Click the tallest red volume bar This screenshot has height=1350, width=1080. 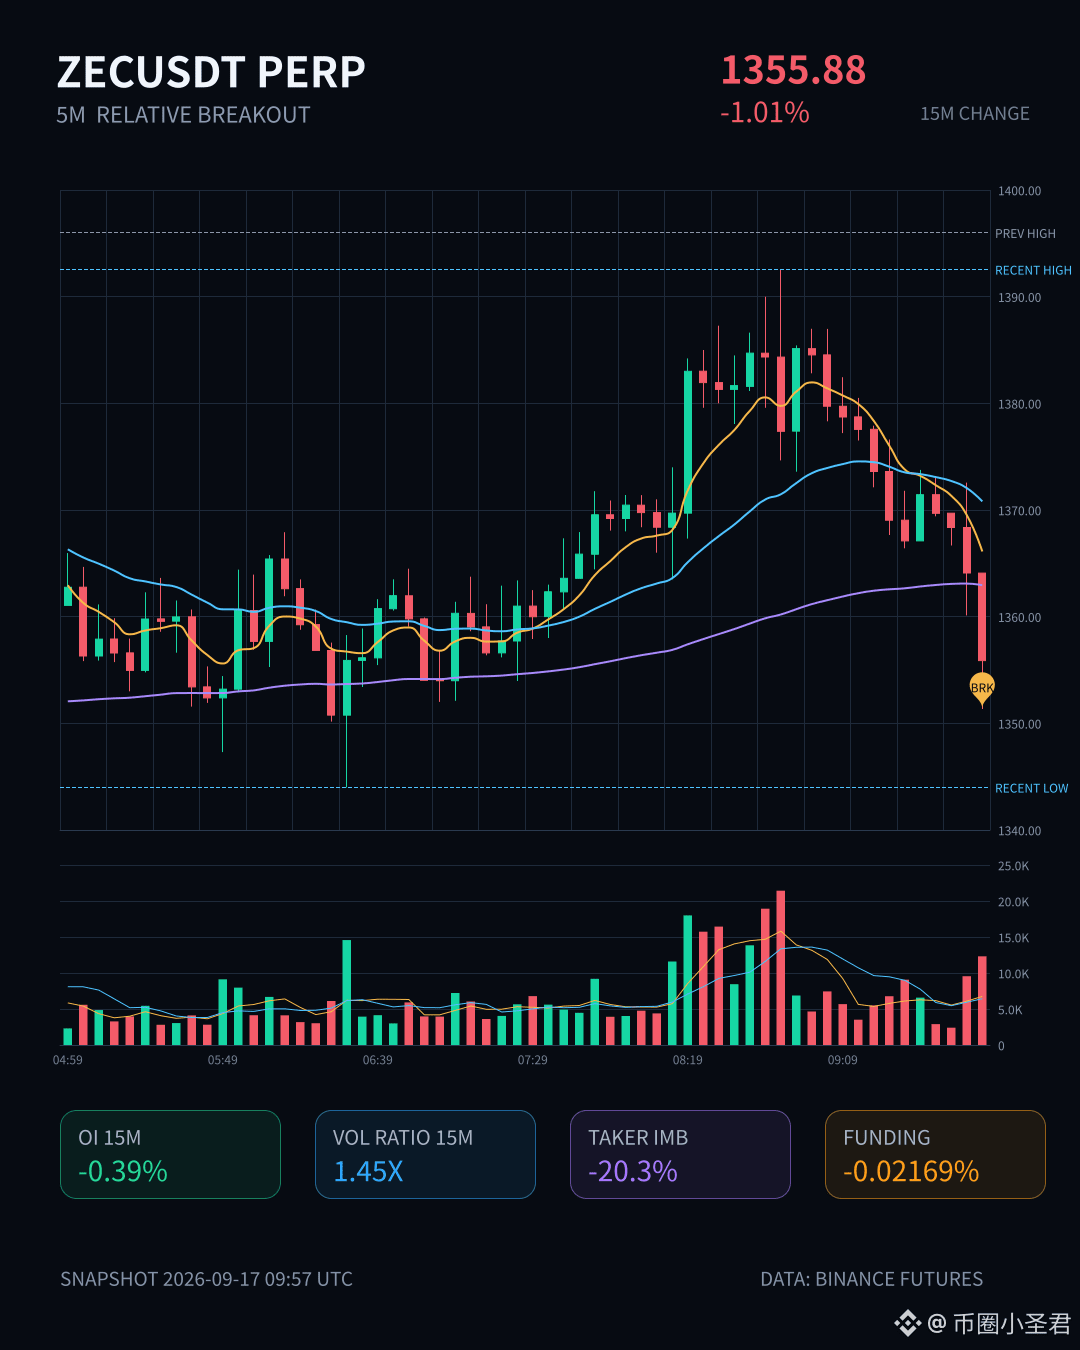[x=781, y=968]
